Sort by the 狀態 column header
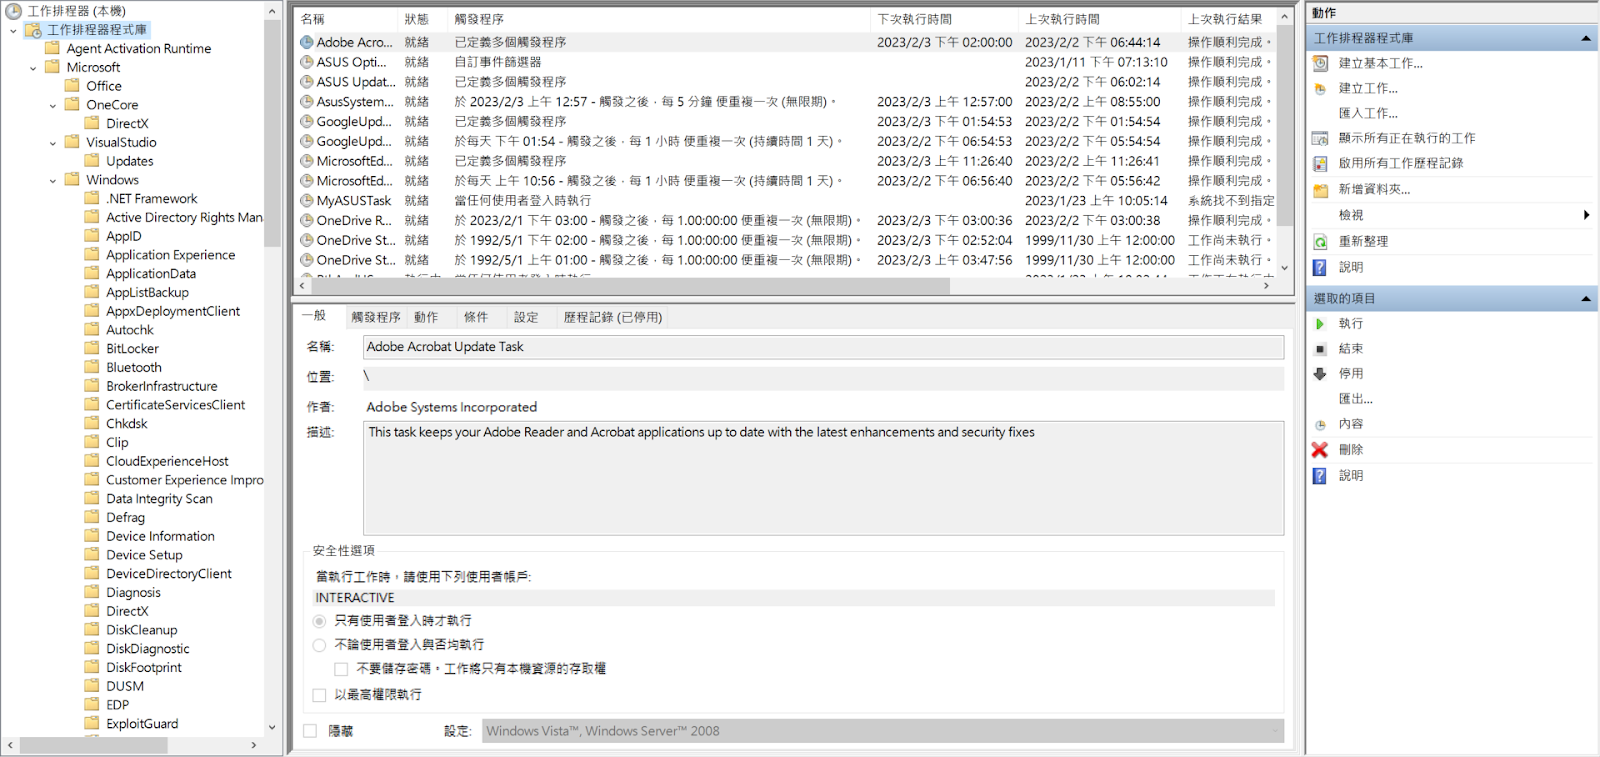The height and width of the screenshot is (757, 1600). coord(423,19)
